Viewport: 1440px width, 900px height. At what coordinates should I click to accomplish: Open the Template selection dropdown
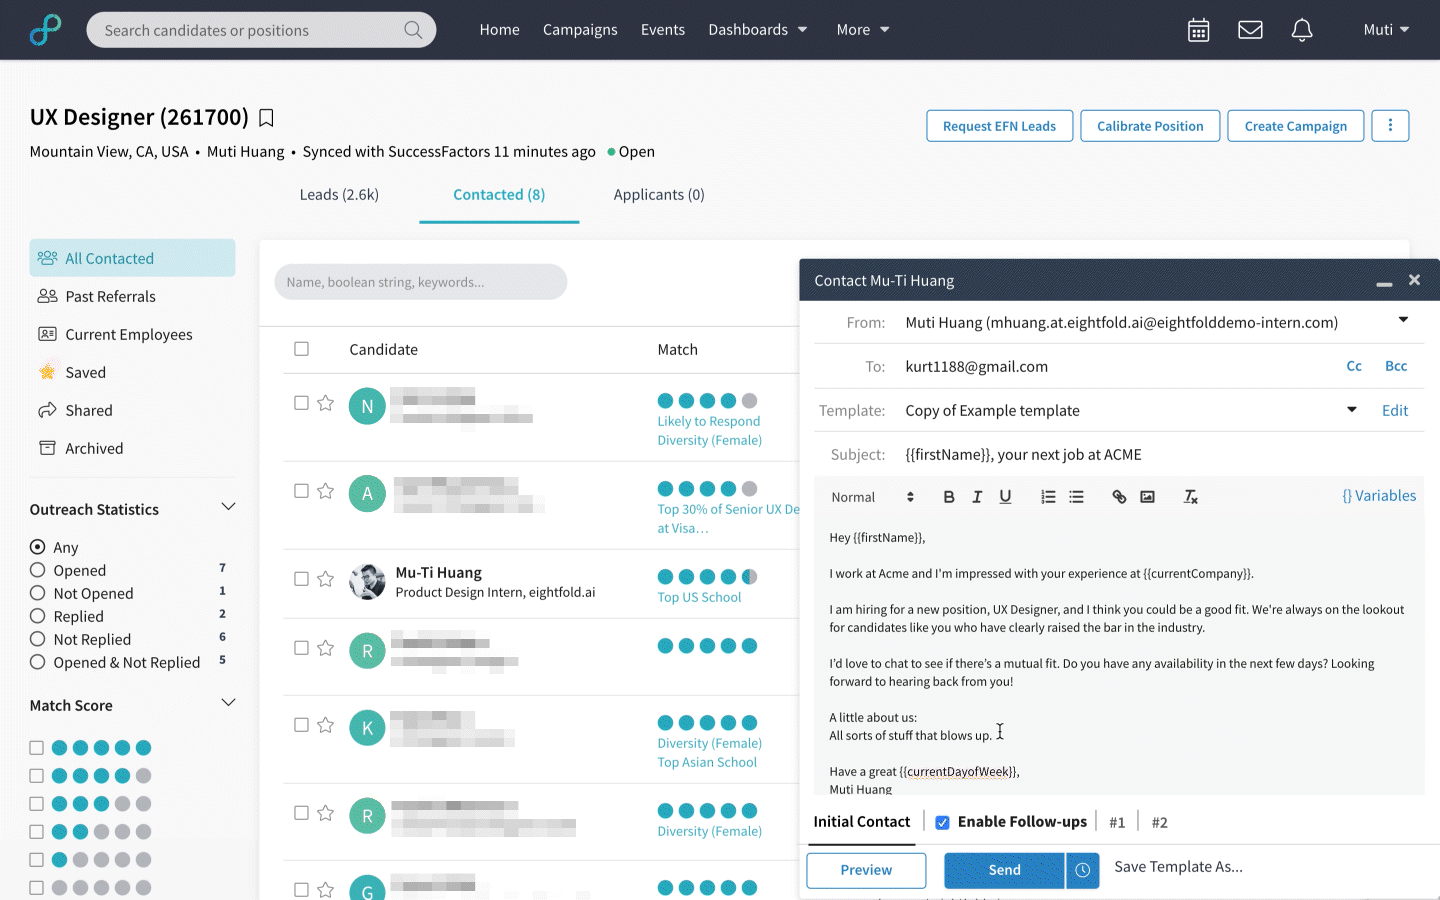tap(1352, 410)
